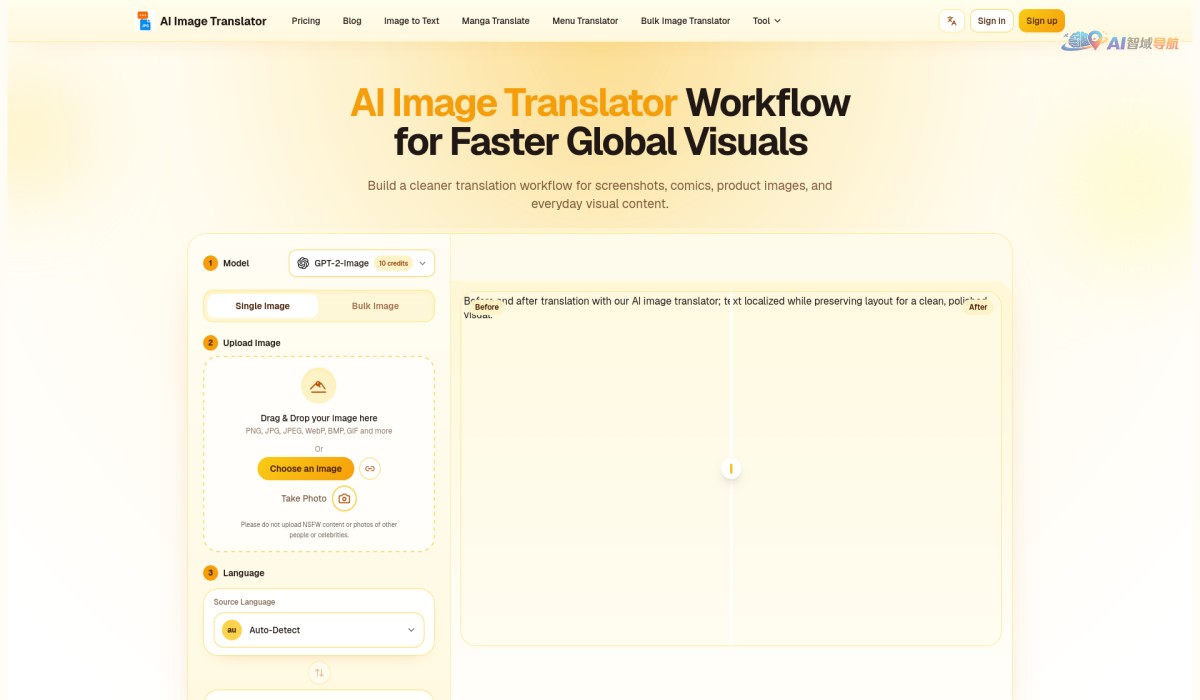
Task: Click the paste image link icon
Action: pos(370,468)
